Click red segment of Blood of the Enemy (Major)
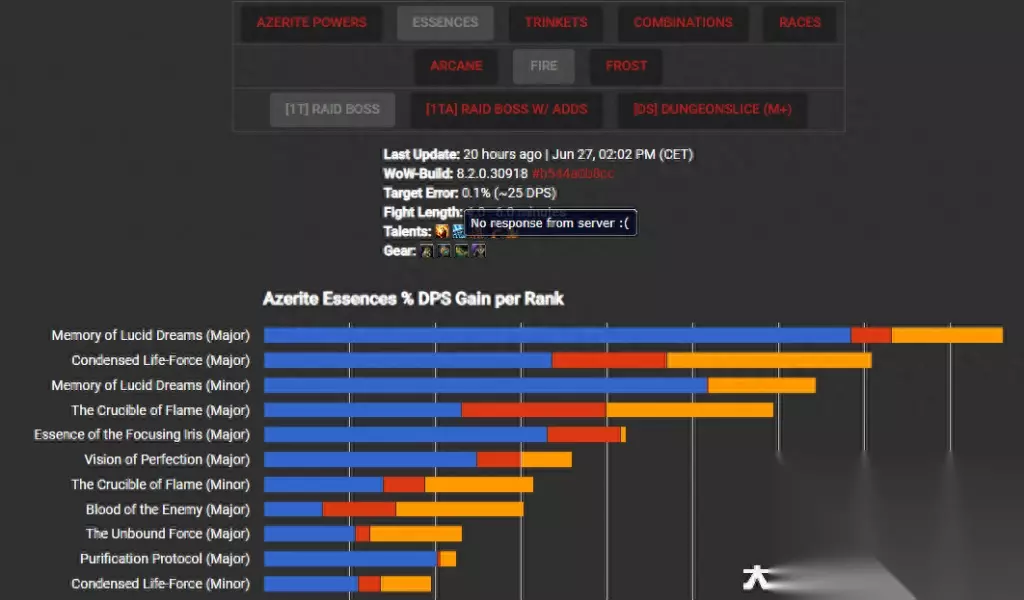This screenshot has height=600, width=1024. [359, 509]
